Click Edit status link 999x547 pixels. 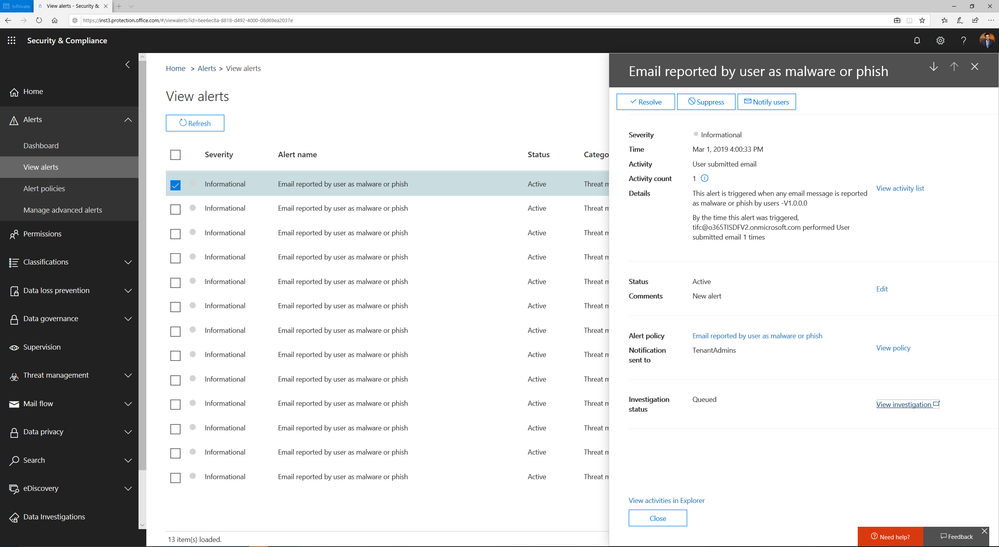point(882,289)
